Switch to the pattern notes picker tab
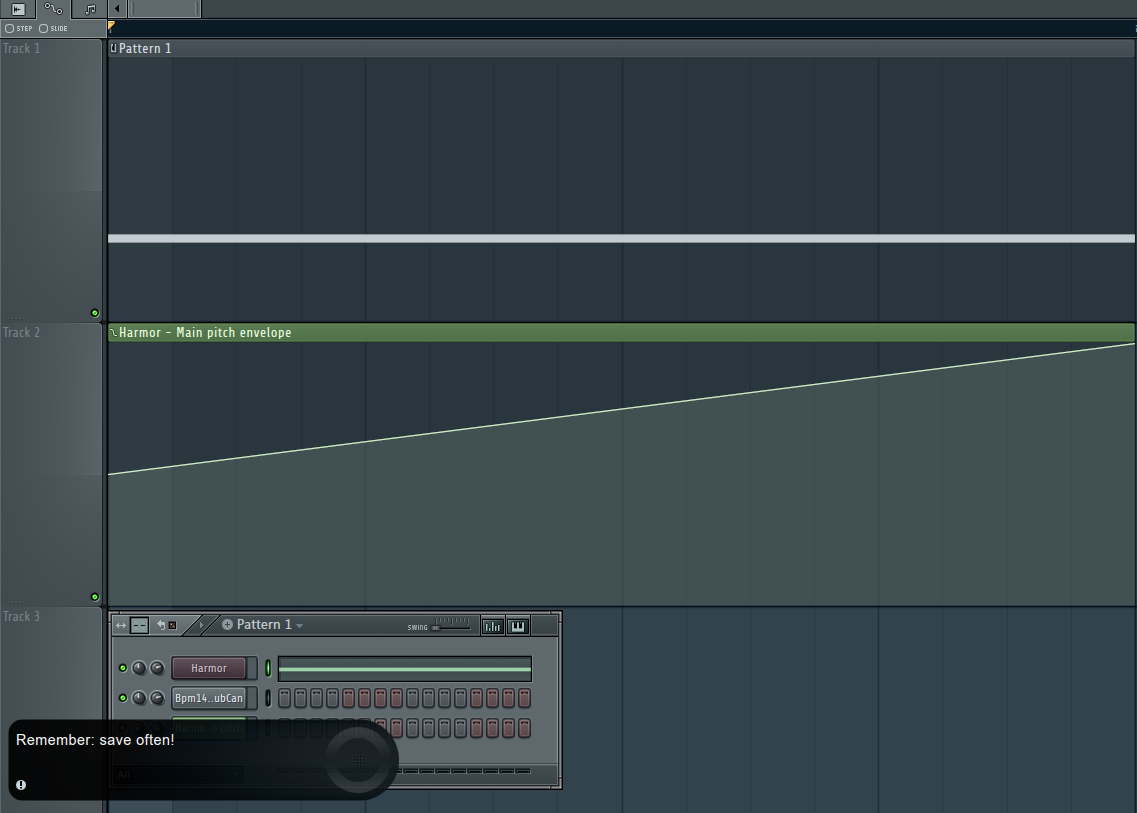This screenshot has width=1137, height=813. pos(90,9)
